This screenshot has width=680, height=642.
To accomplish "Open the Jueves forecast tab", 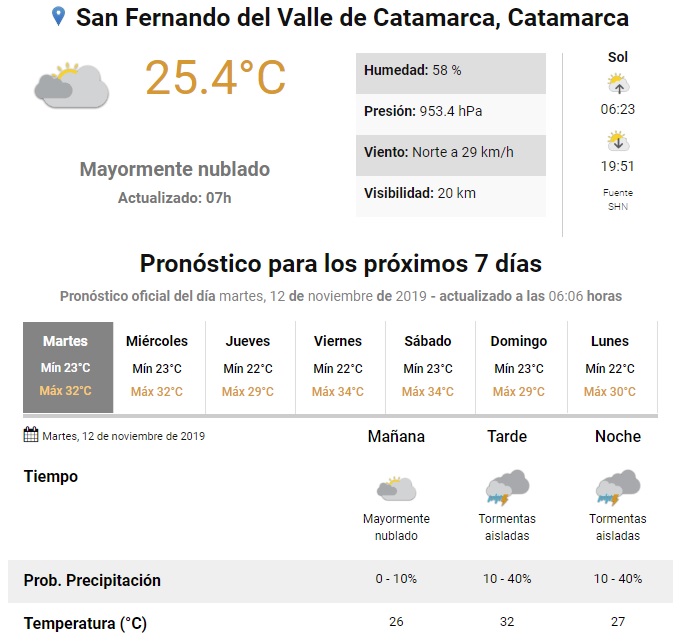I will pyautogui.click(x=250, y=367).
